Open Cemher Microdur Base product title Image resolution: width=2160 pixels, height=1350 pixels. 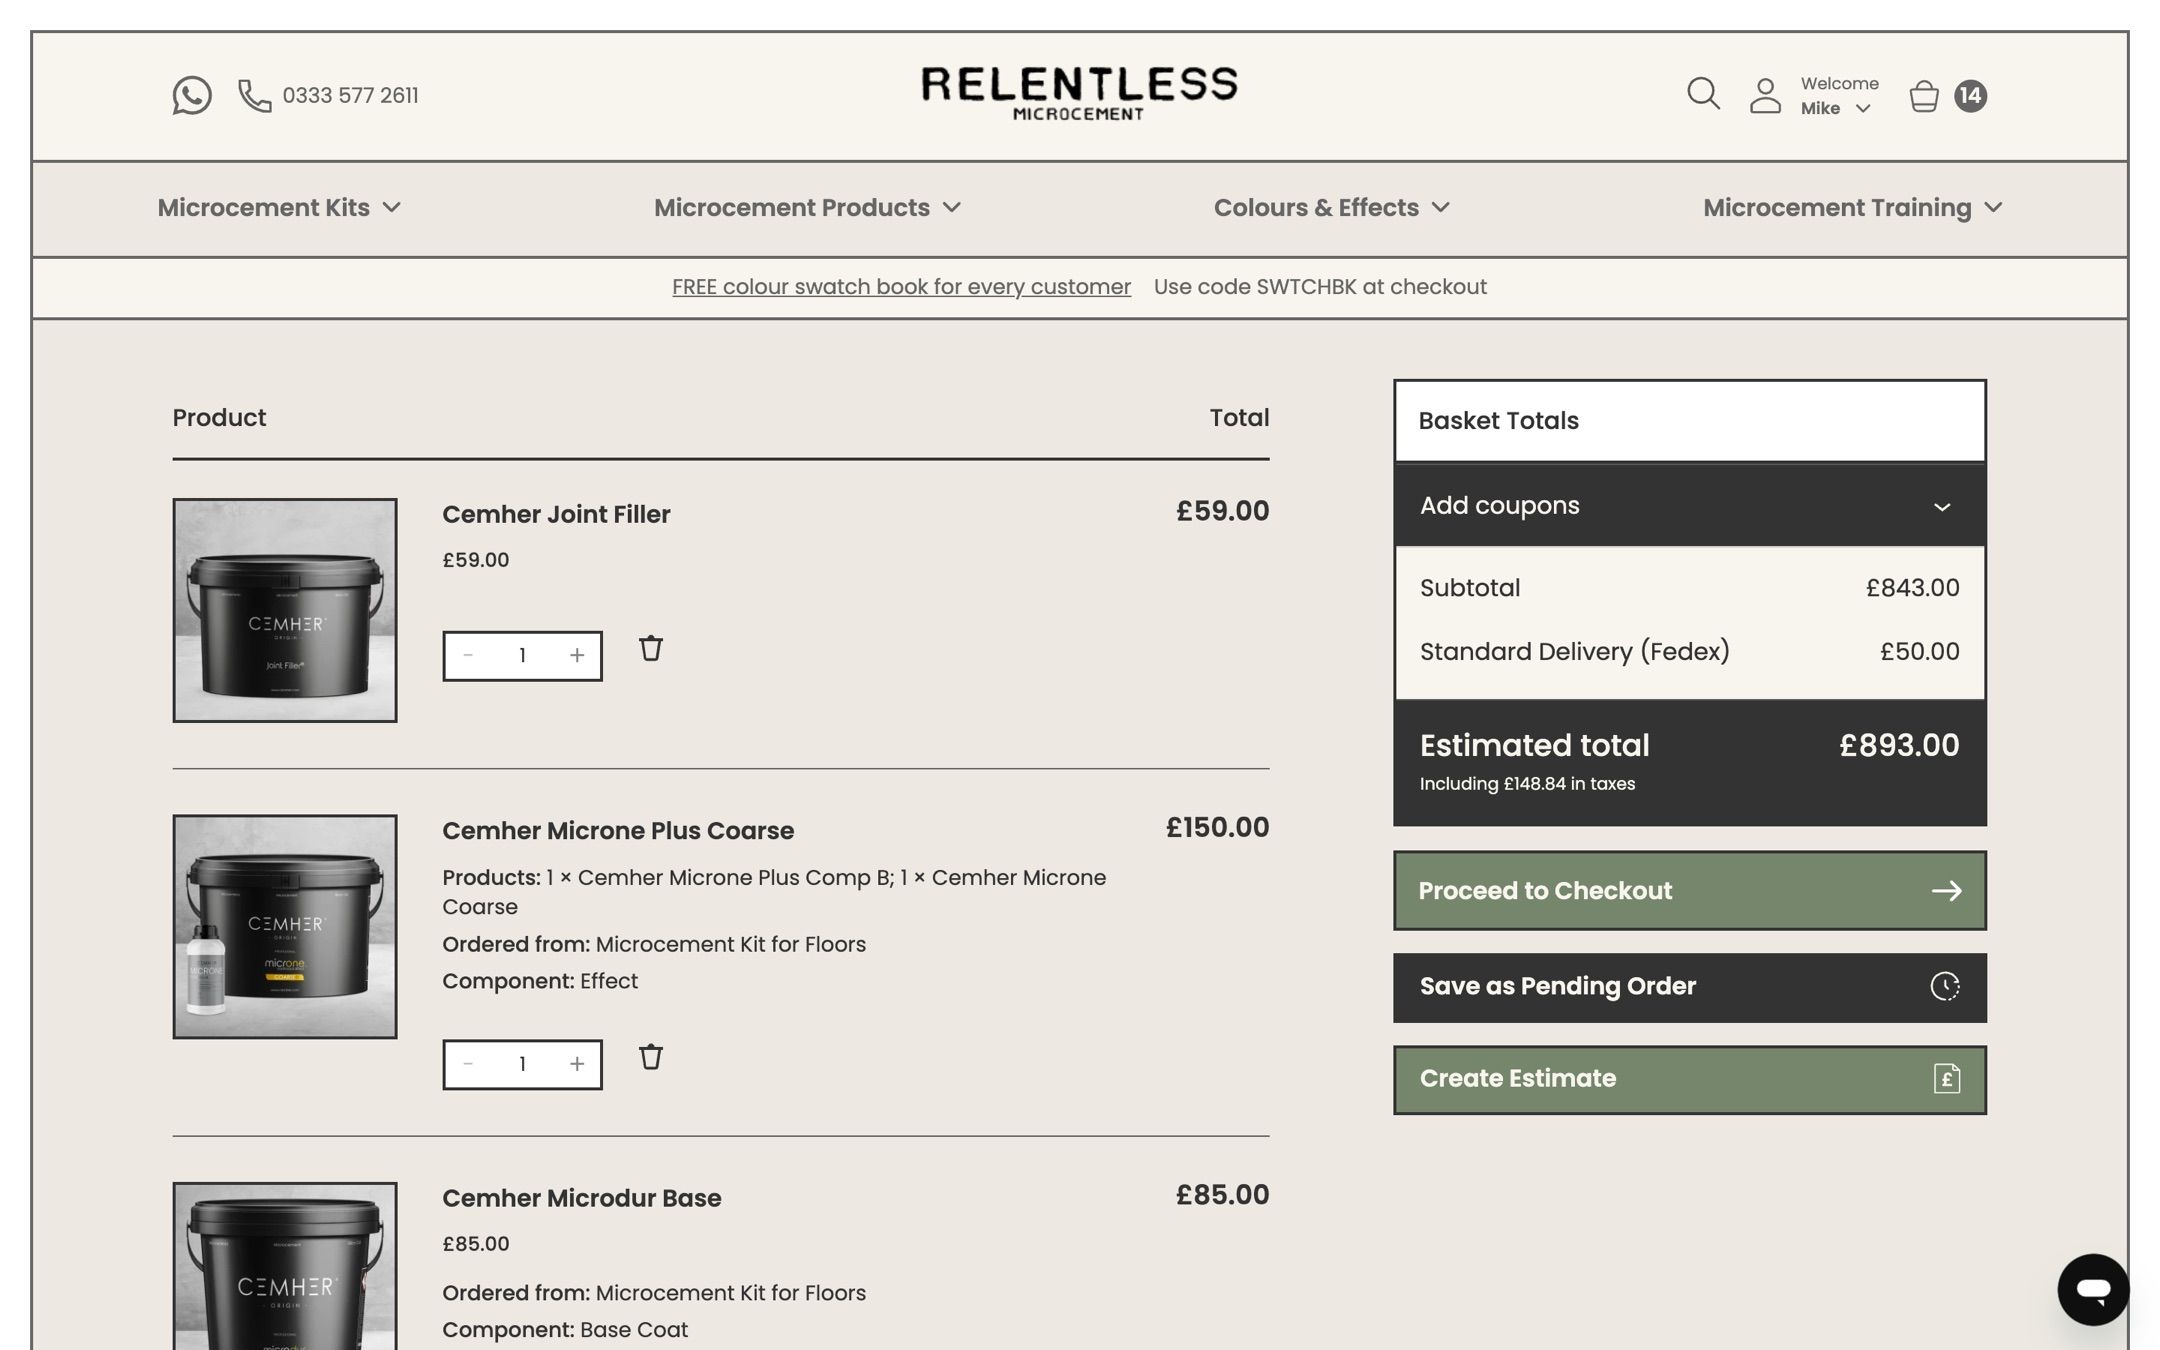tap(581, 1198)
